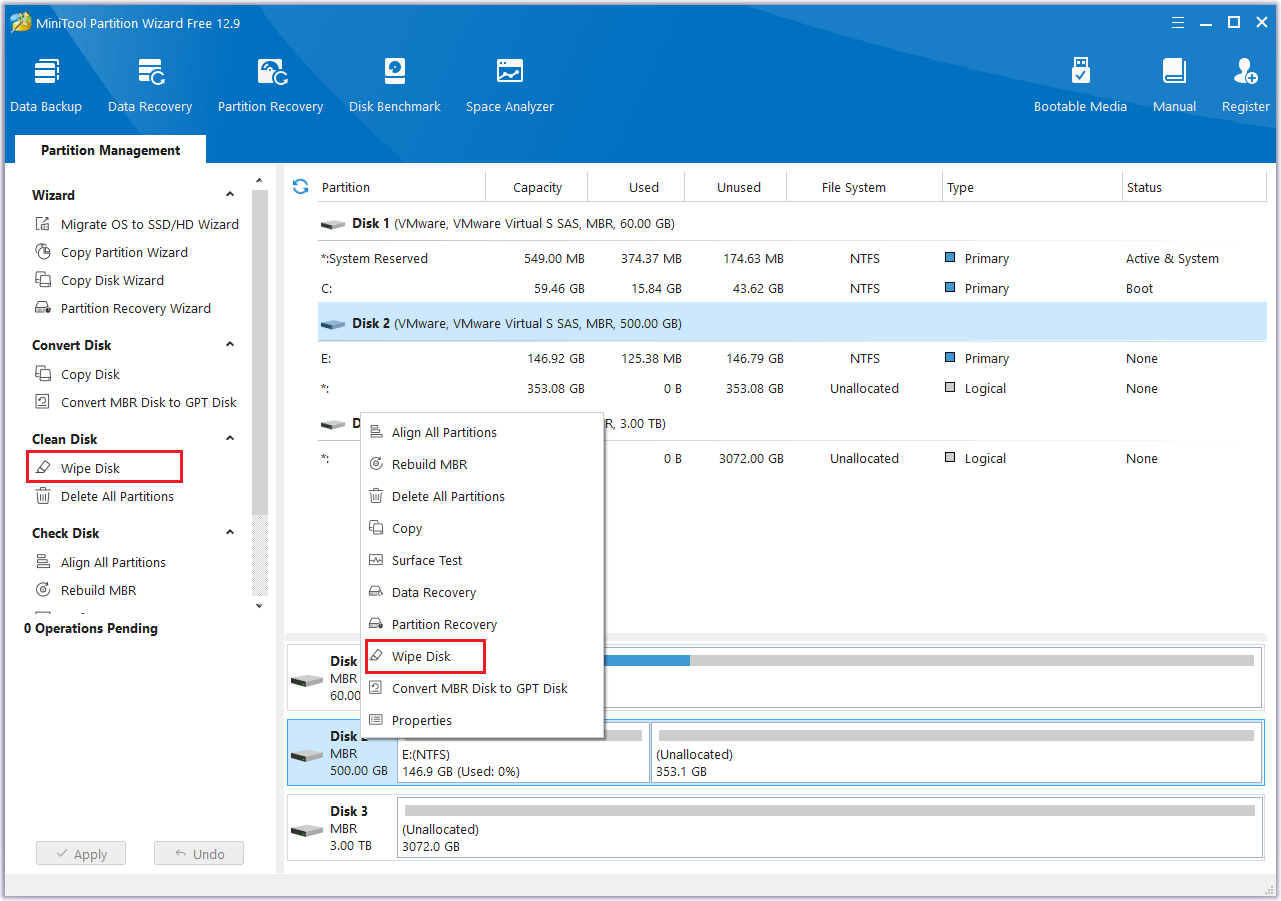Switch to Partition Management tab

(111, 150)
